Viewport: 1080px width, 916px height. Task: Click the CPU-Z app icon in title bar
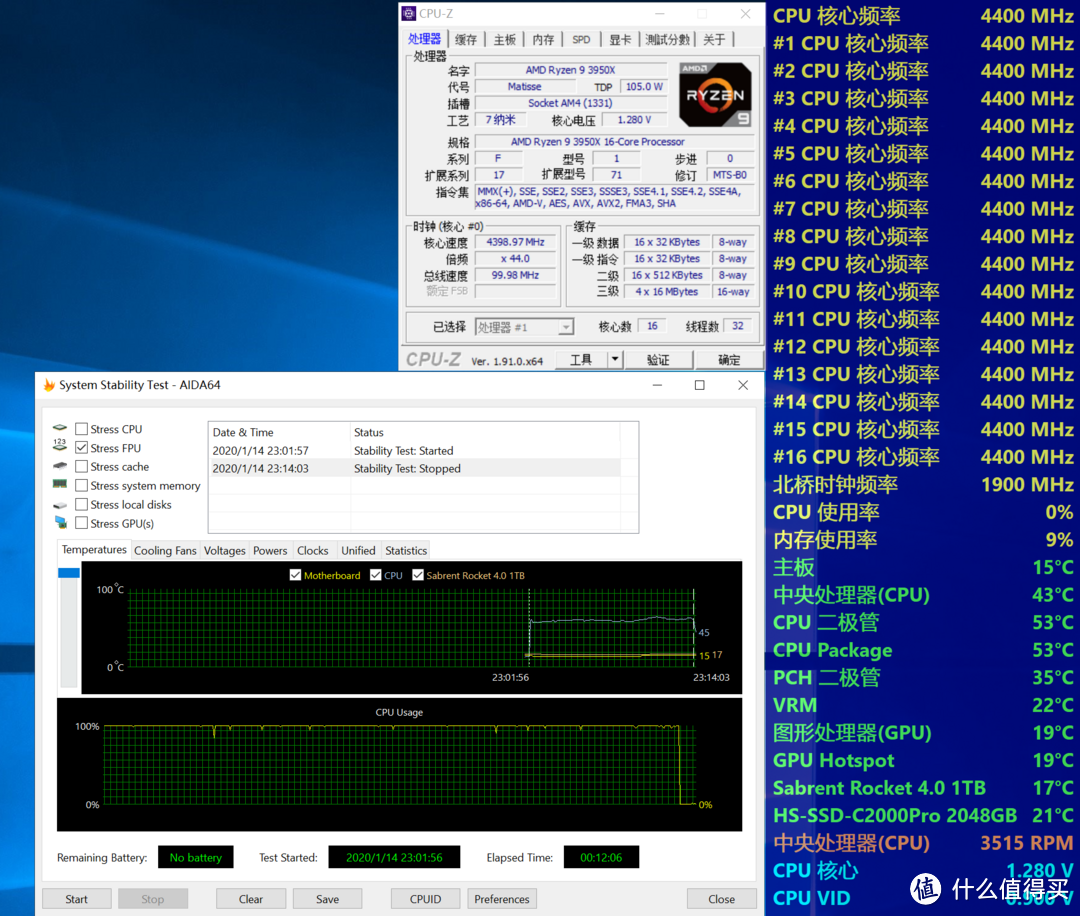pyautogui.click(x=409, y=13)
